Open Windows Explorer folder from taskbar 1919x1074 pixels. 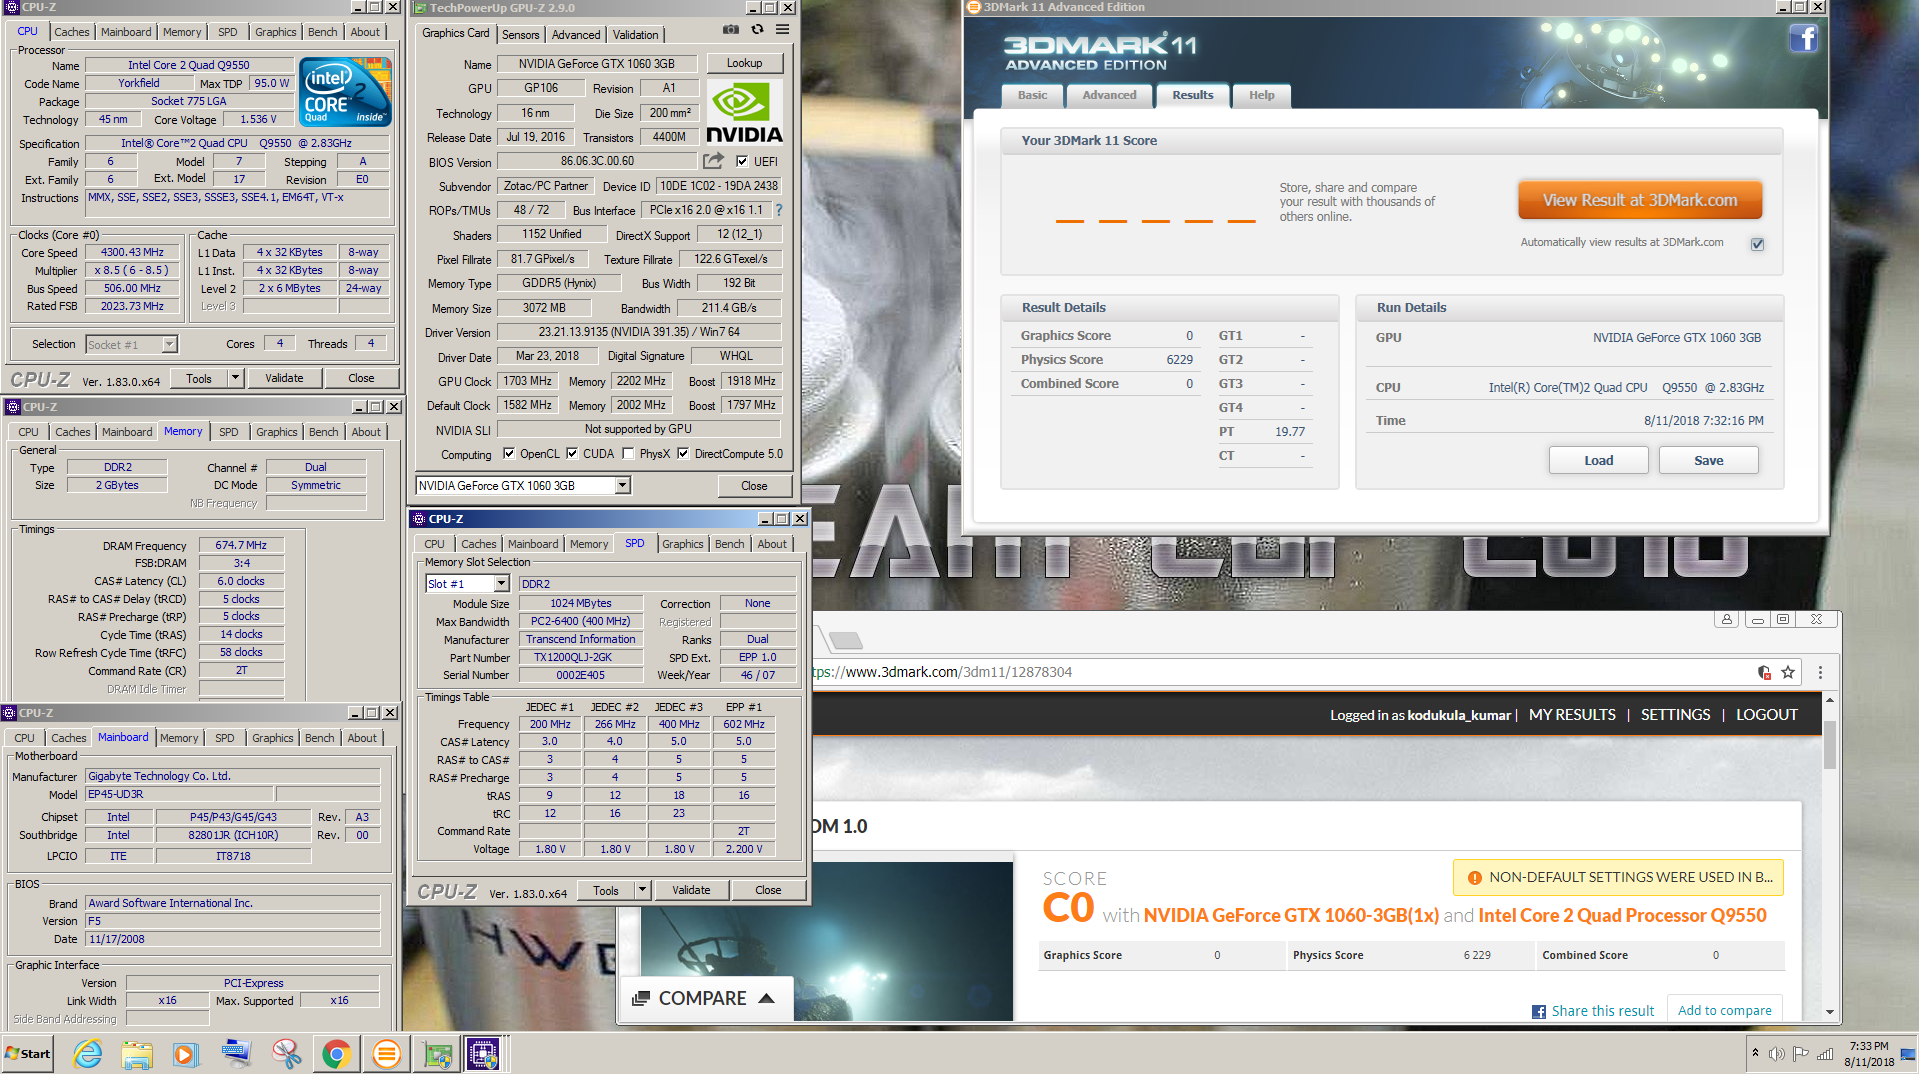[x=137, y=1054]
